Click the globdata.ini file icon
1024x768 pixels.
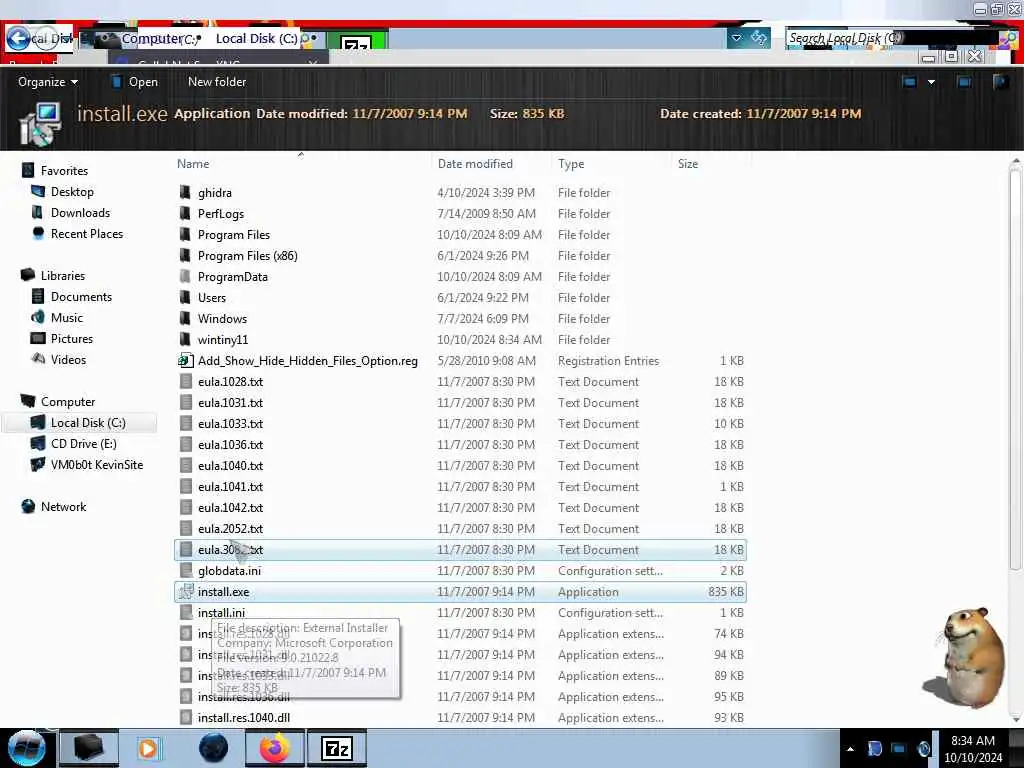pos(185,571)
